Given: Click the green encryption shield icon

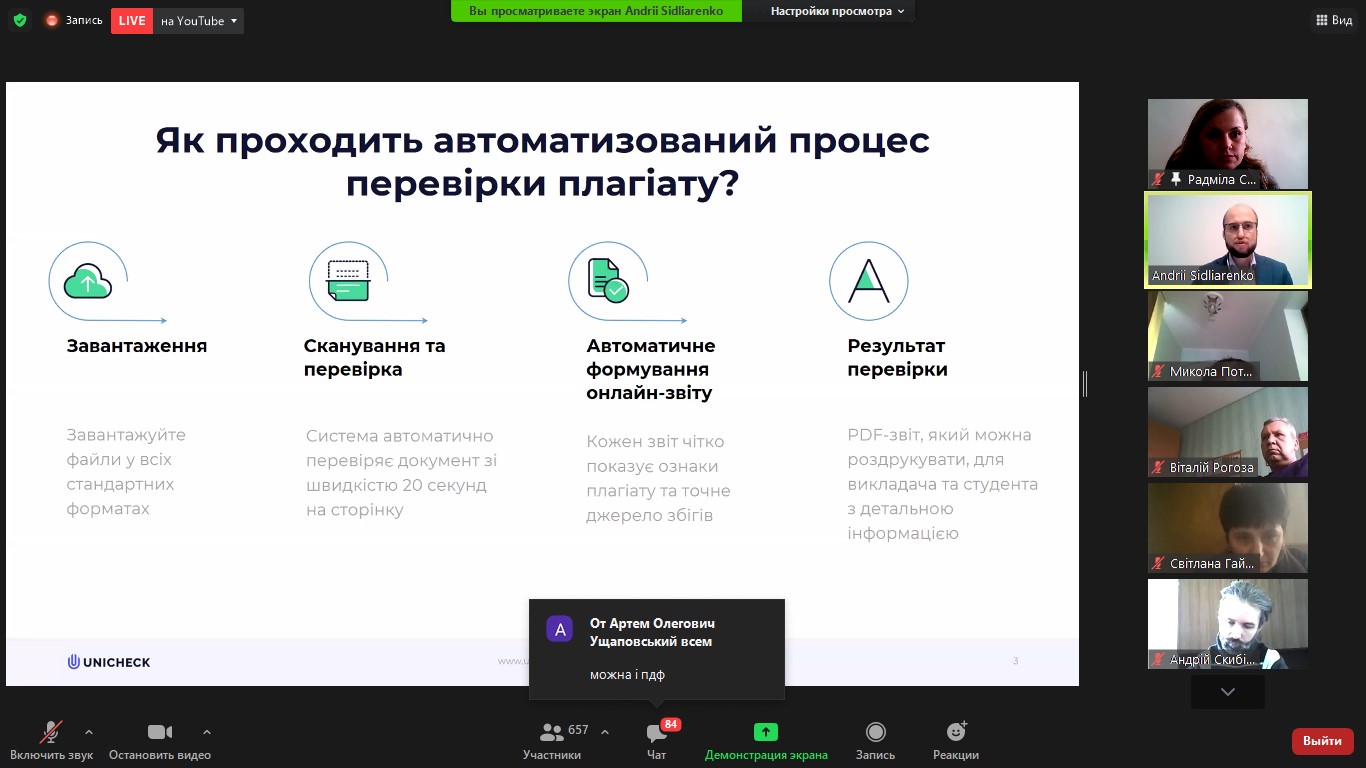Looking at the screenshot, I should tap(20, 20).
